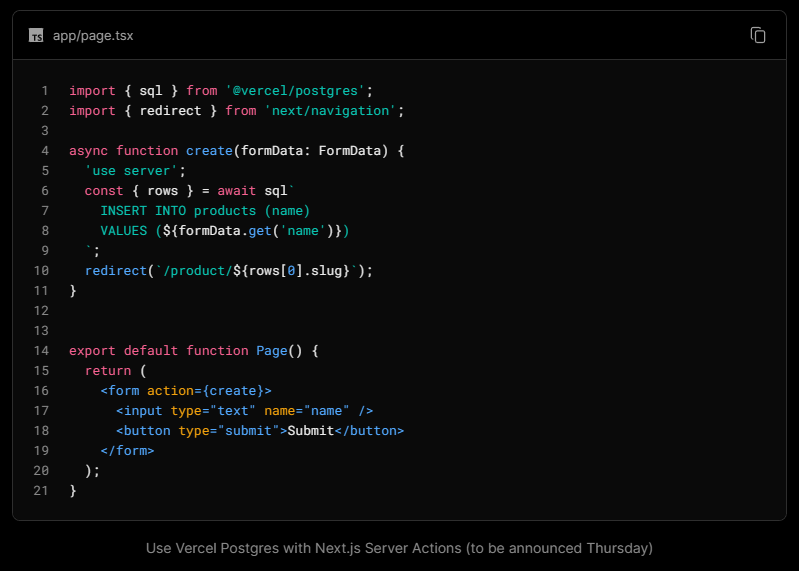Click line number 21 in the gutter

[x=41, y=491]
